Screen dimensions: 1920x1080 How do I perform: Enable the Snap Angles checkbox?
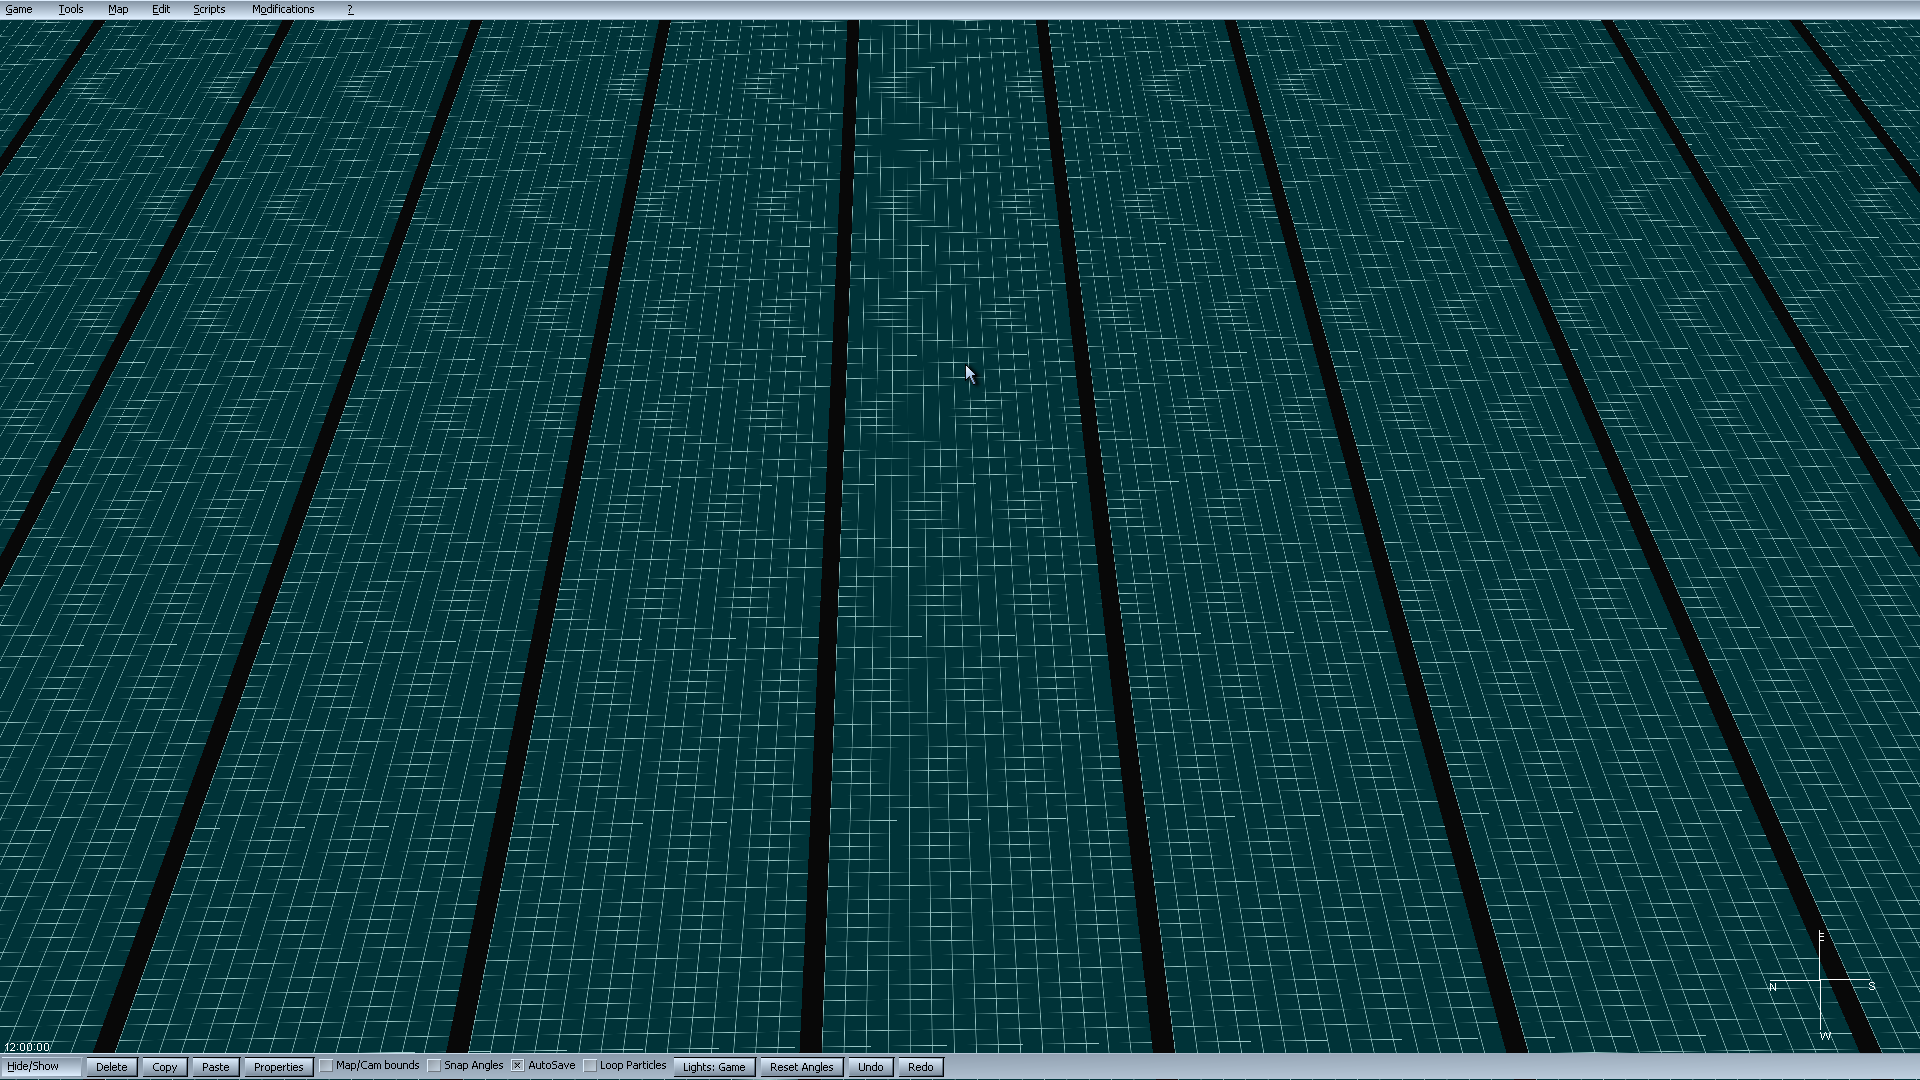pos(435,1066)
